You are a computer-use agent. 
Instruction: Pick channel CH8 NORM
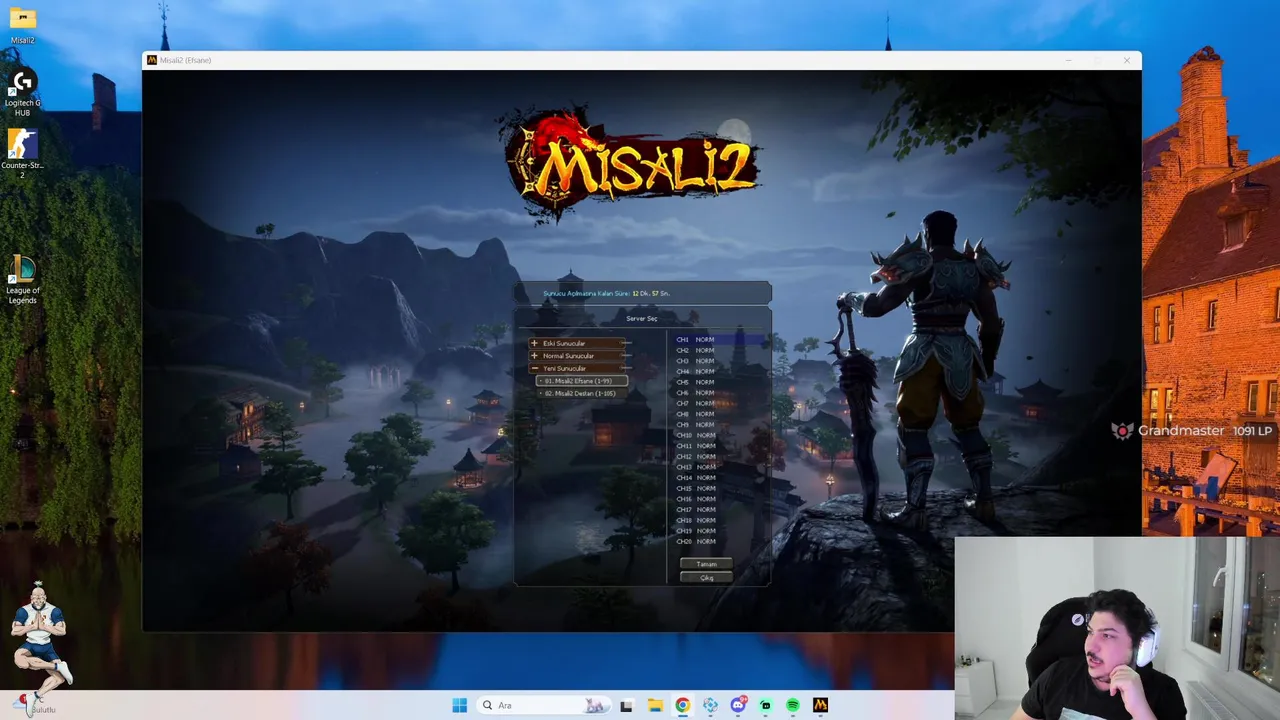tap(718, 414)
